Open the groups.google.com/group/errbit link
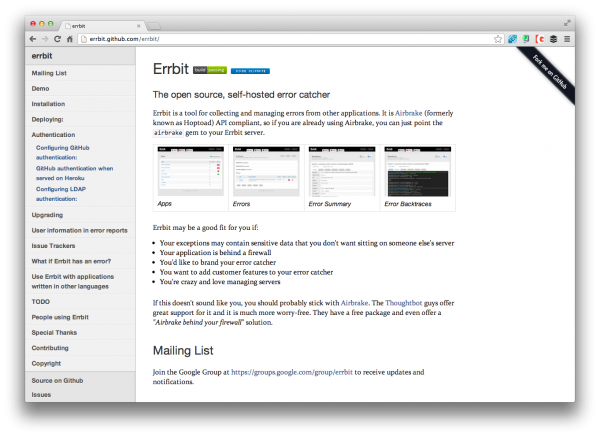Viewport: 600px width, 437px height. tap(292, 372)
